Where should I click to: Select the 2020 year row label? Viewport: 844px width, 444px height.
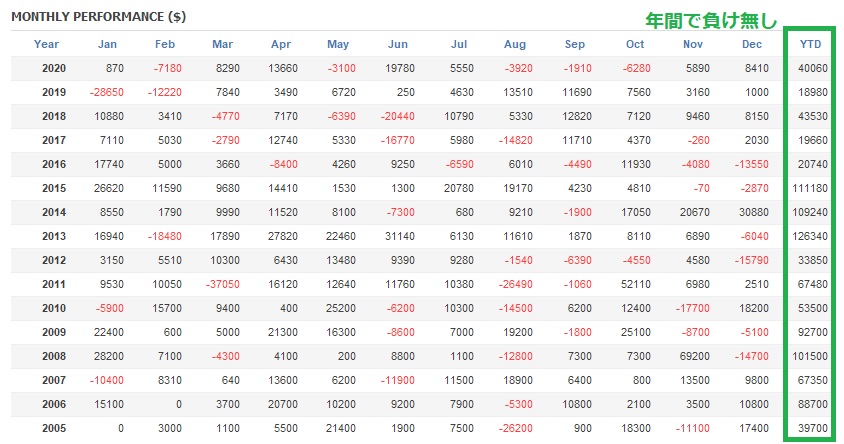(54, 68)
